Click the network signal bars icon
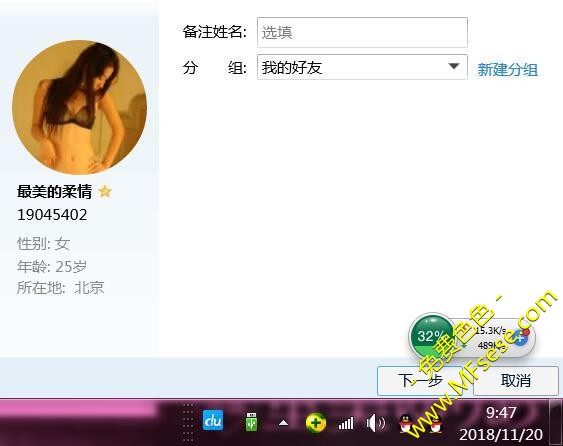Viewport: 563px width, 446px height. 346,423
